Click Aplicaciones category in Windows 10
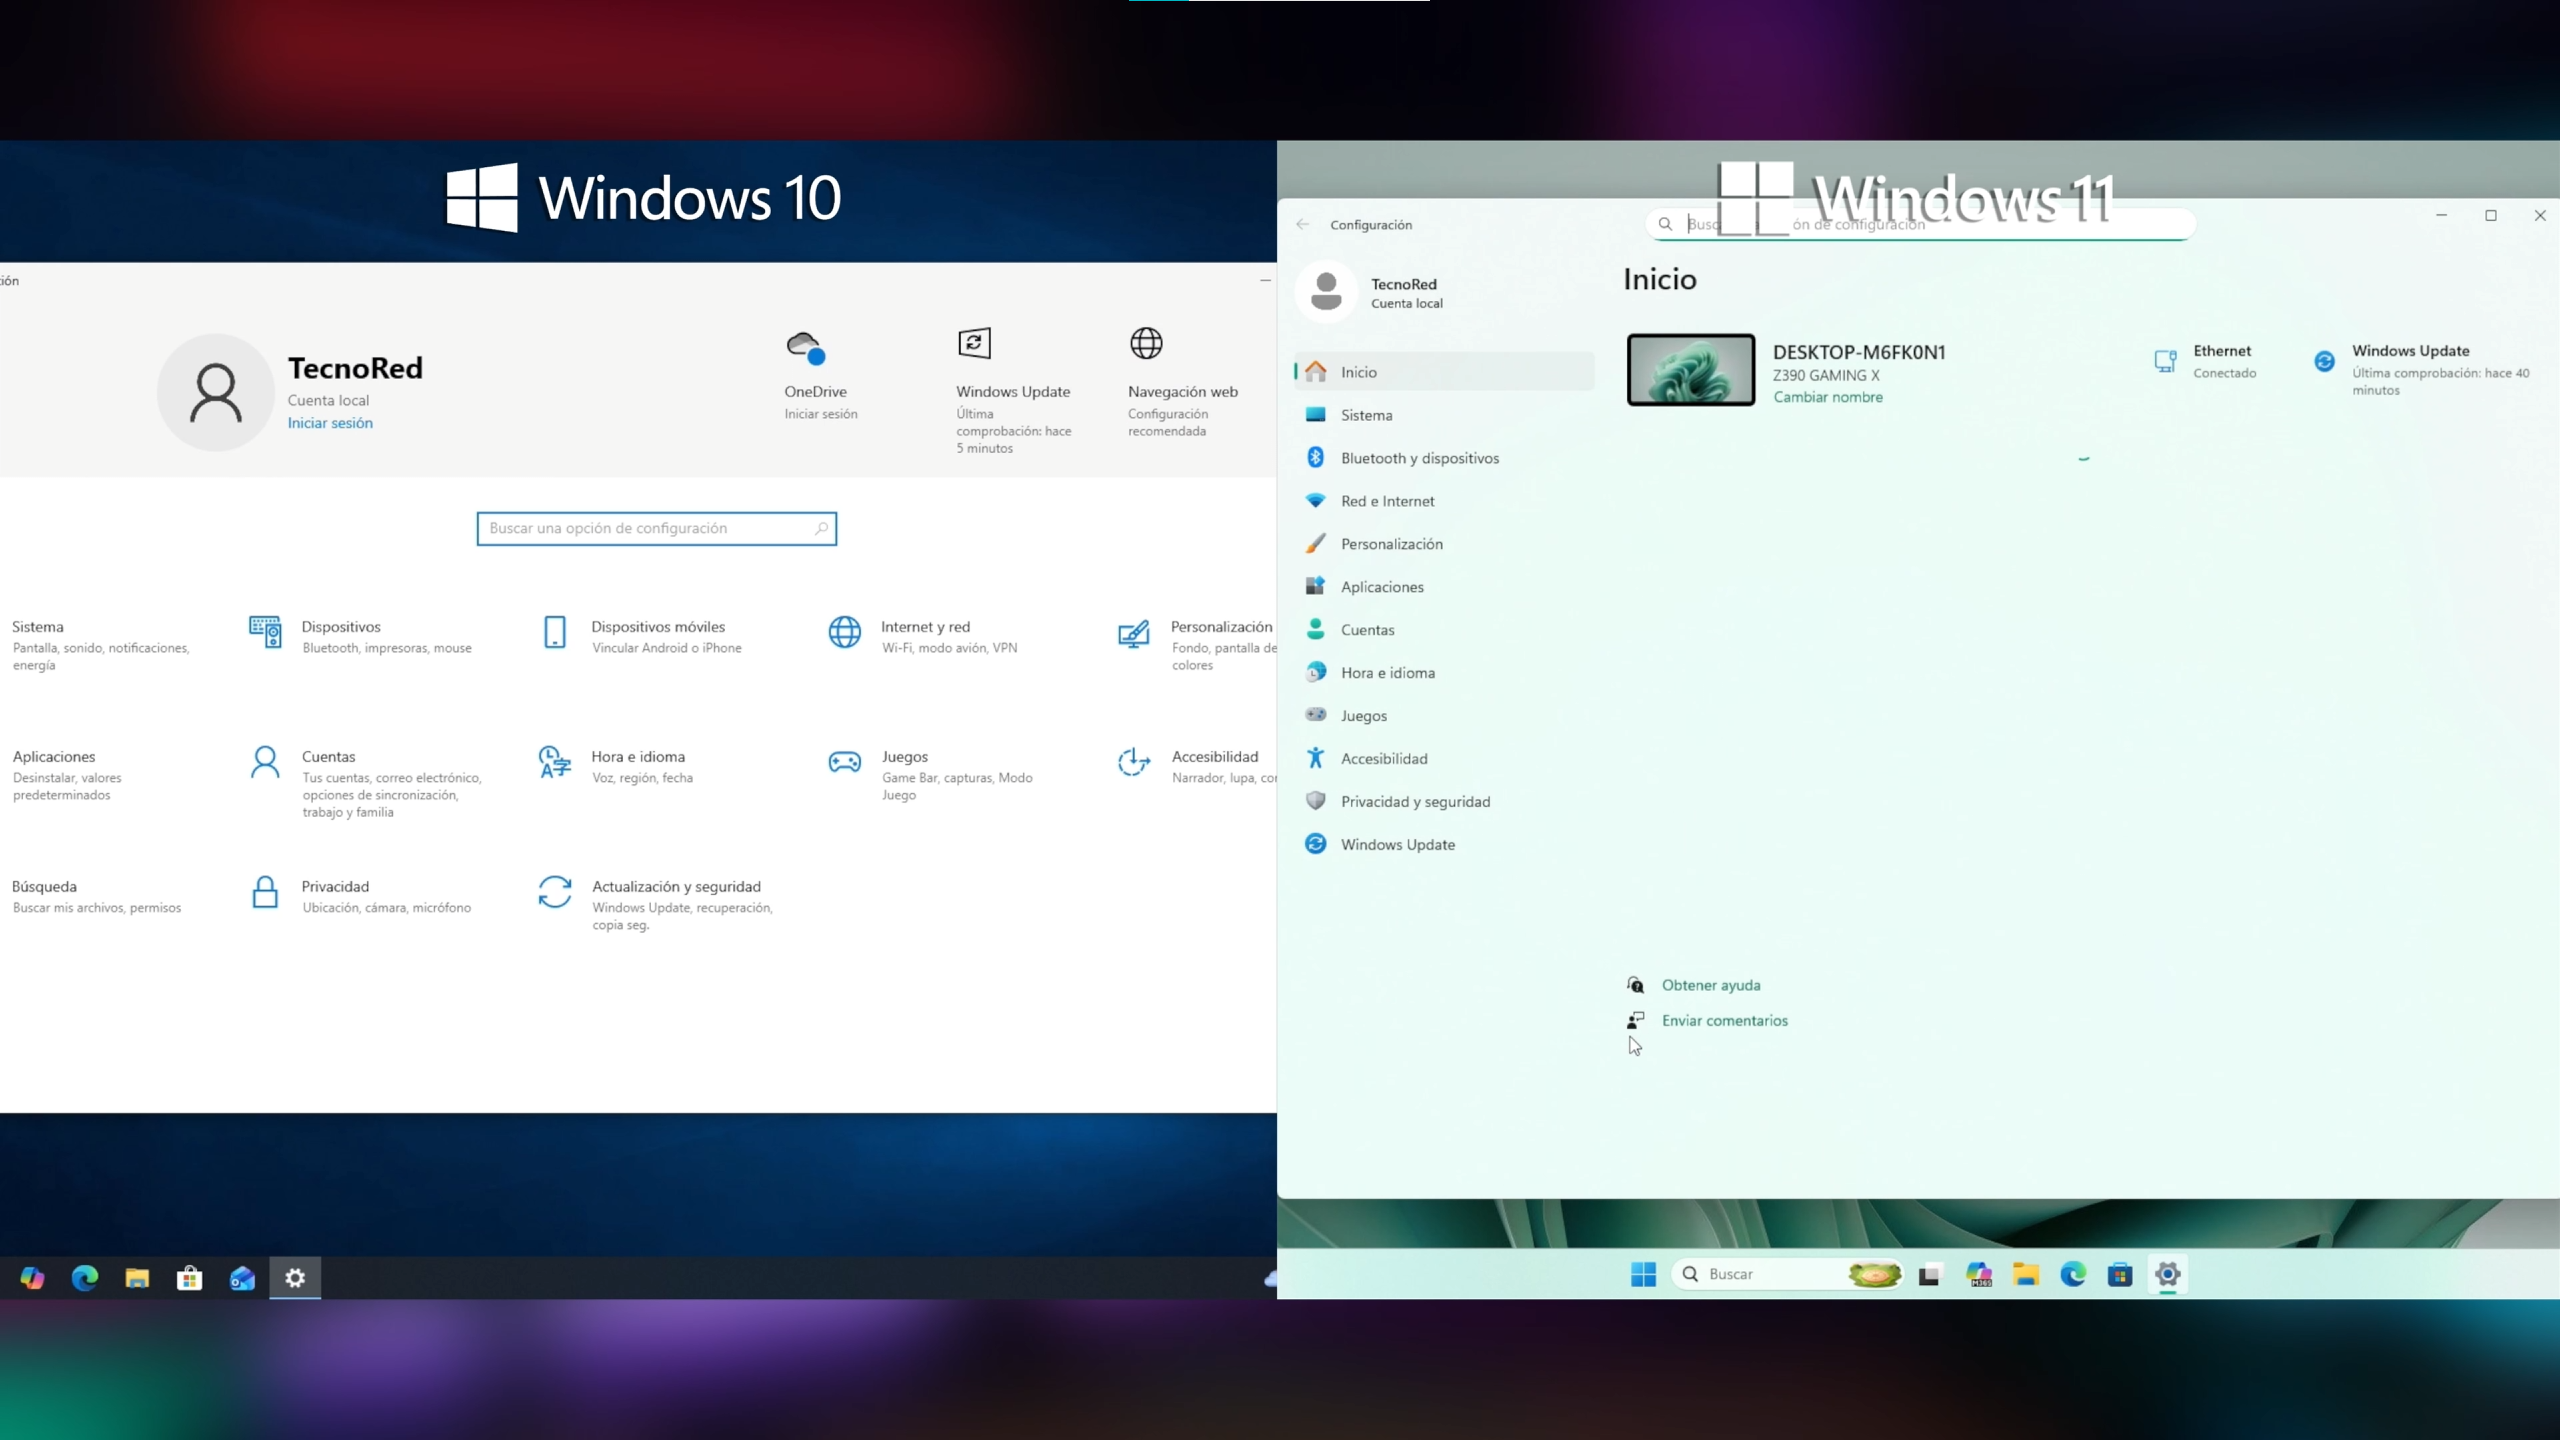 pos(66,774)
